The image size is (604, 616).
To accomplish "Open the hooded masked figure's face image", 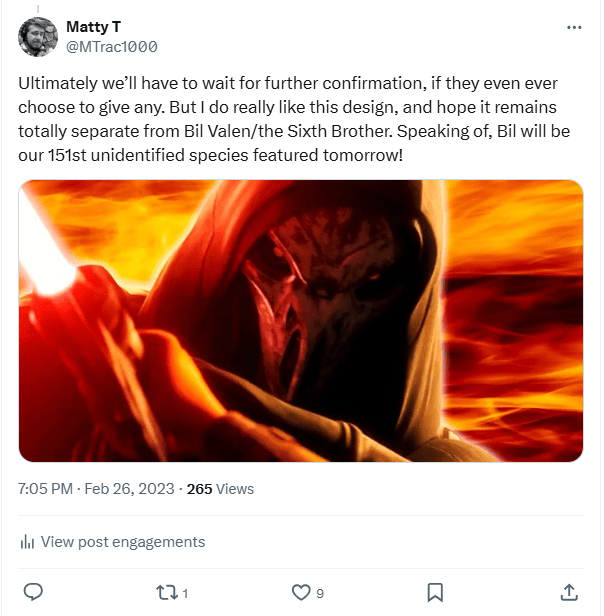I will point(300,290).
